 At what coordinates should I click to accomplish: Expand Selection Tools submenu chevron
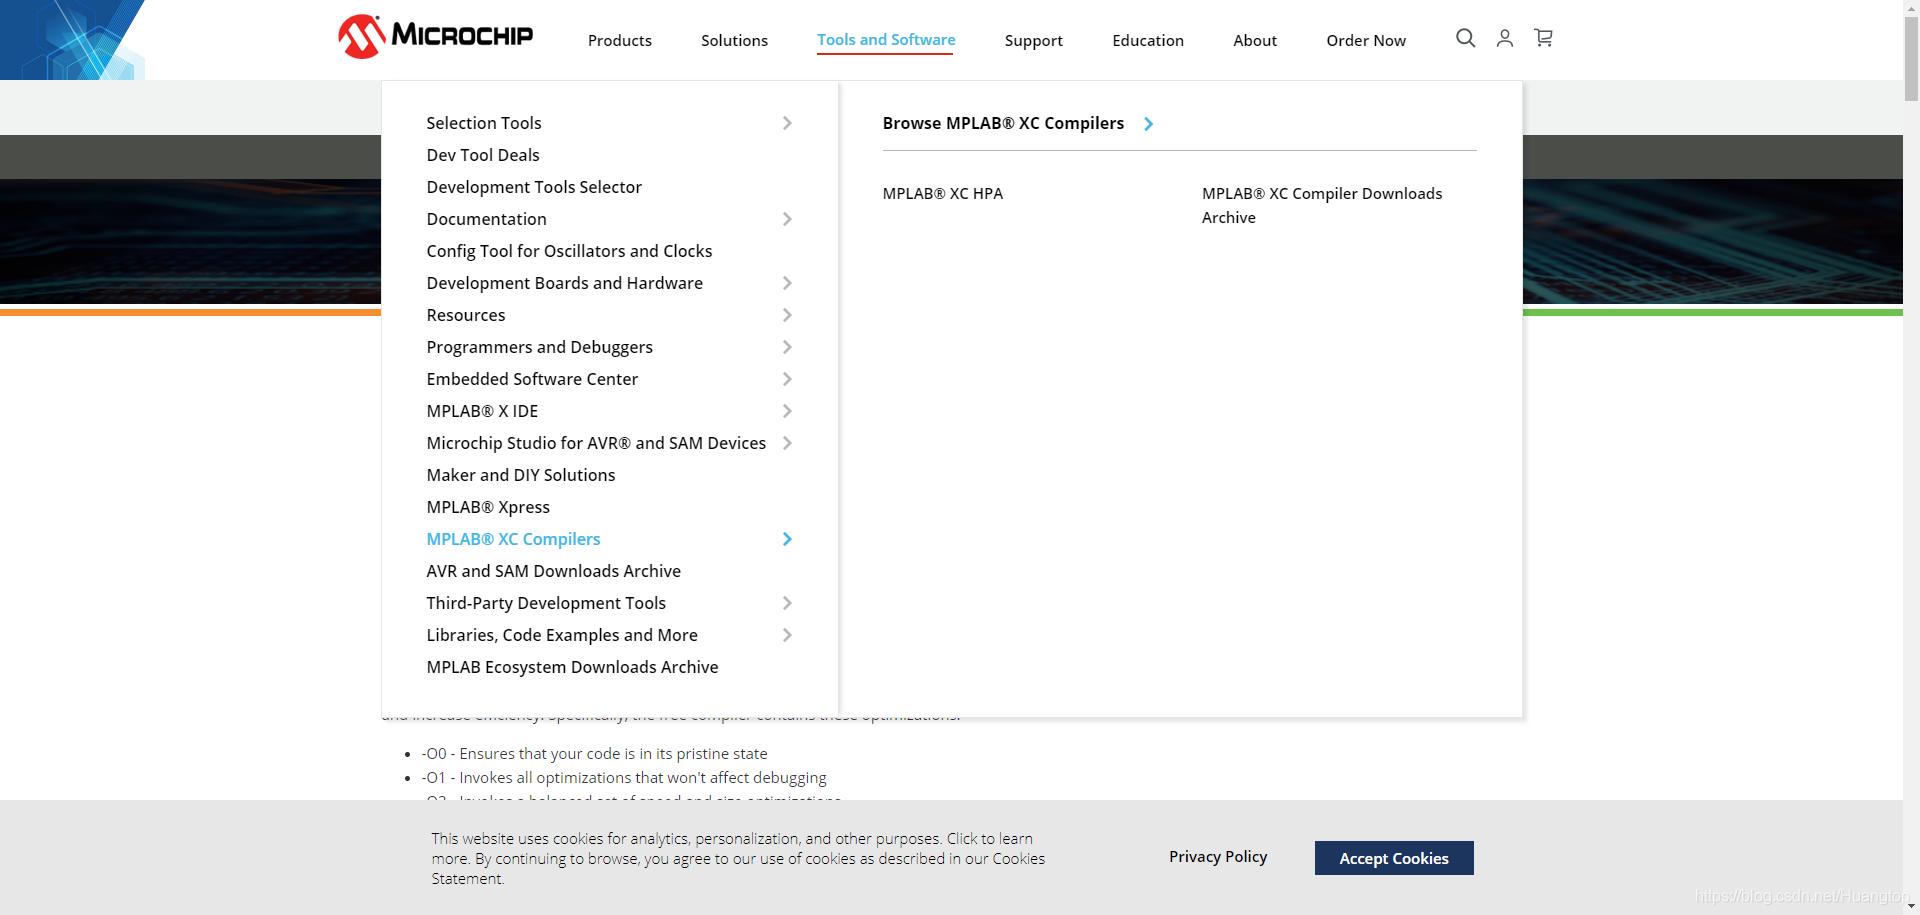[x=787, y=123]
